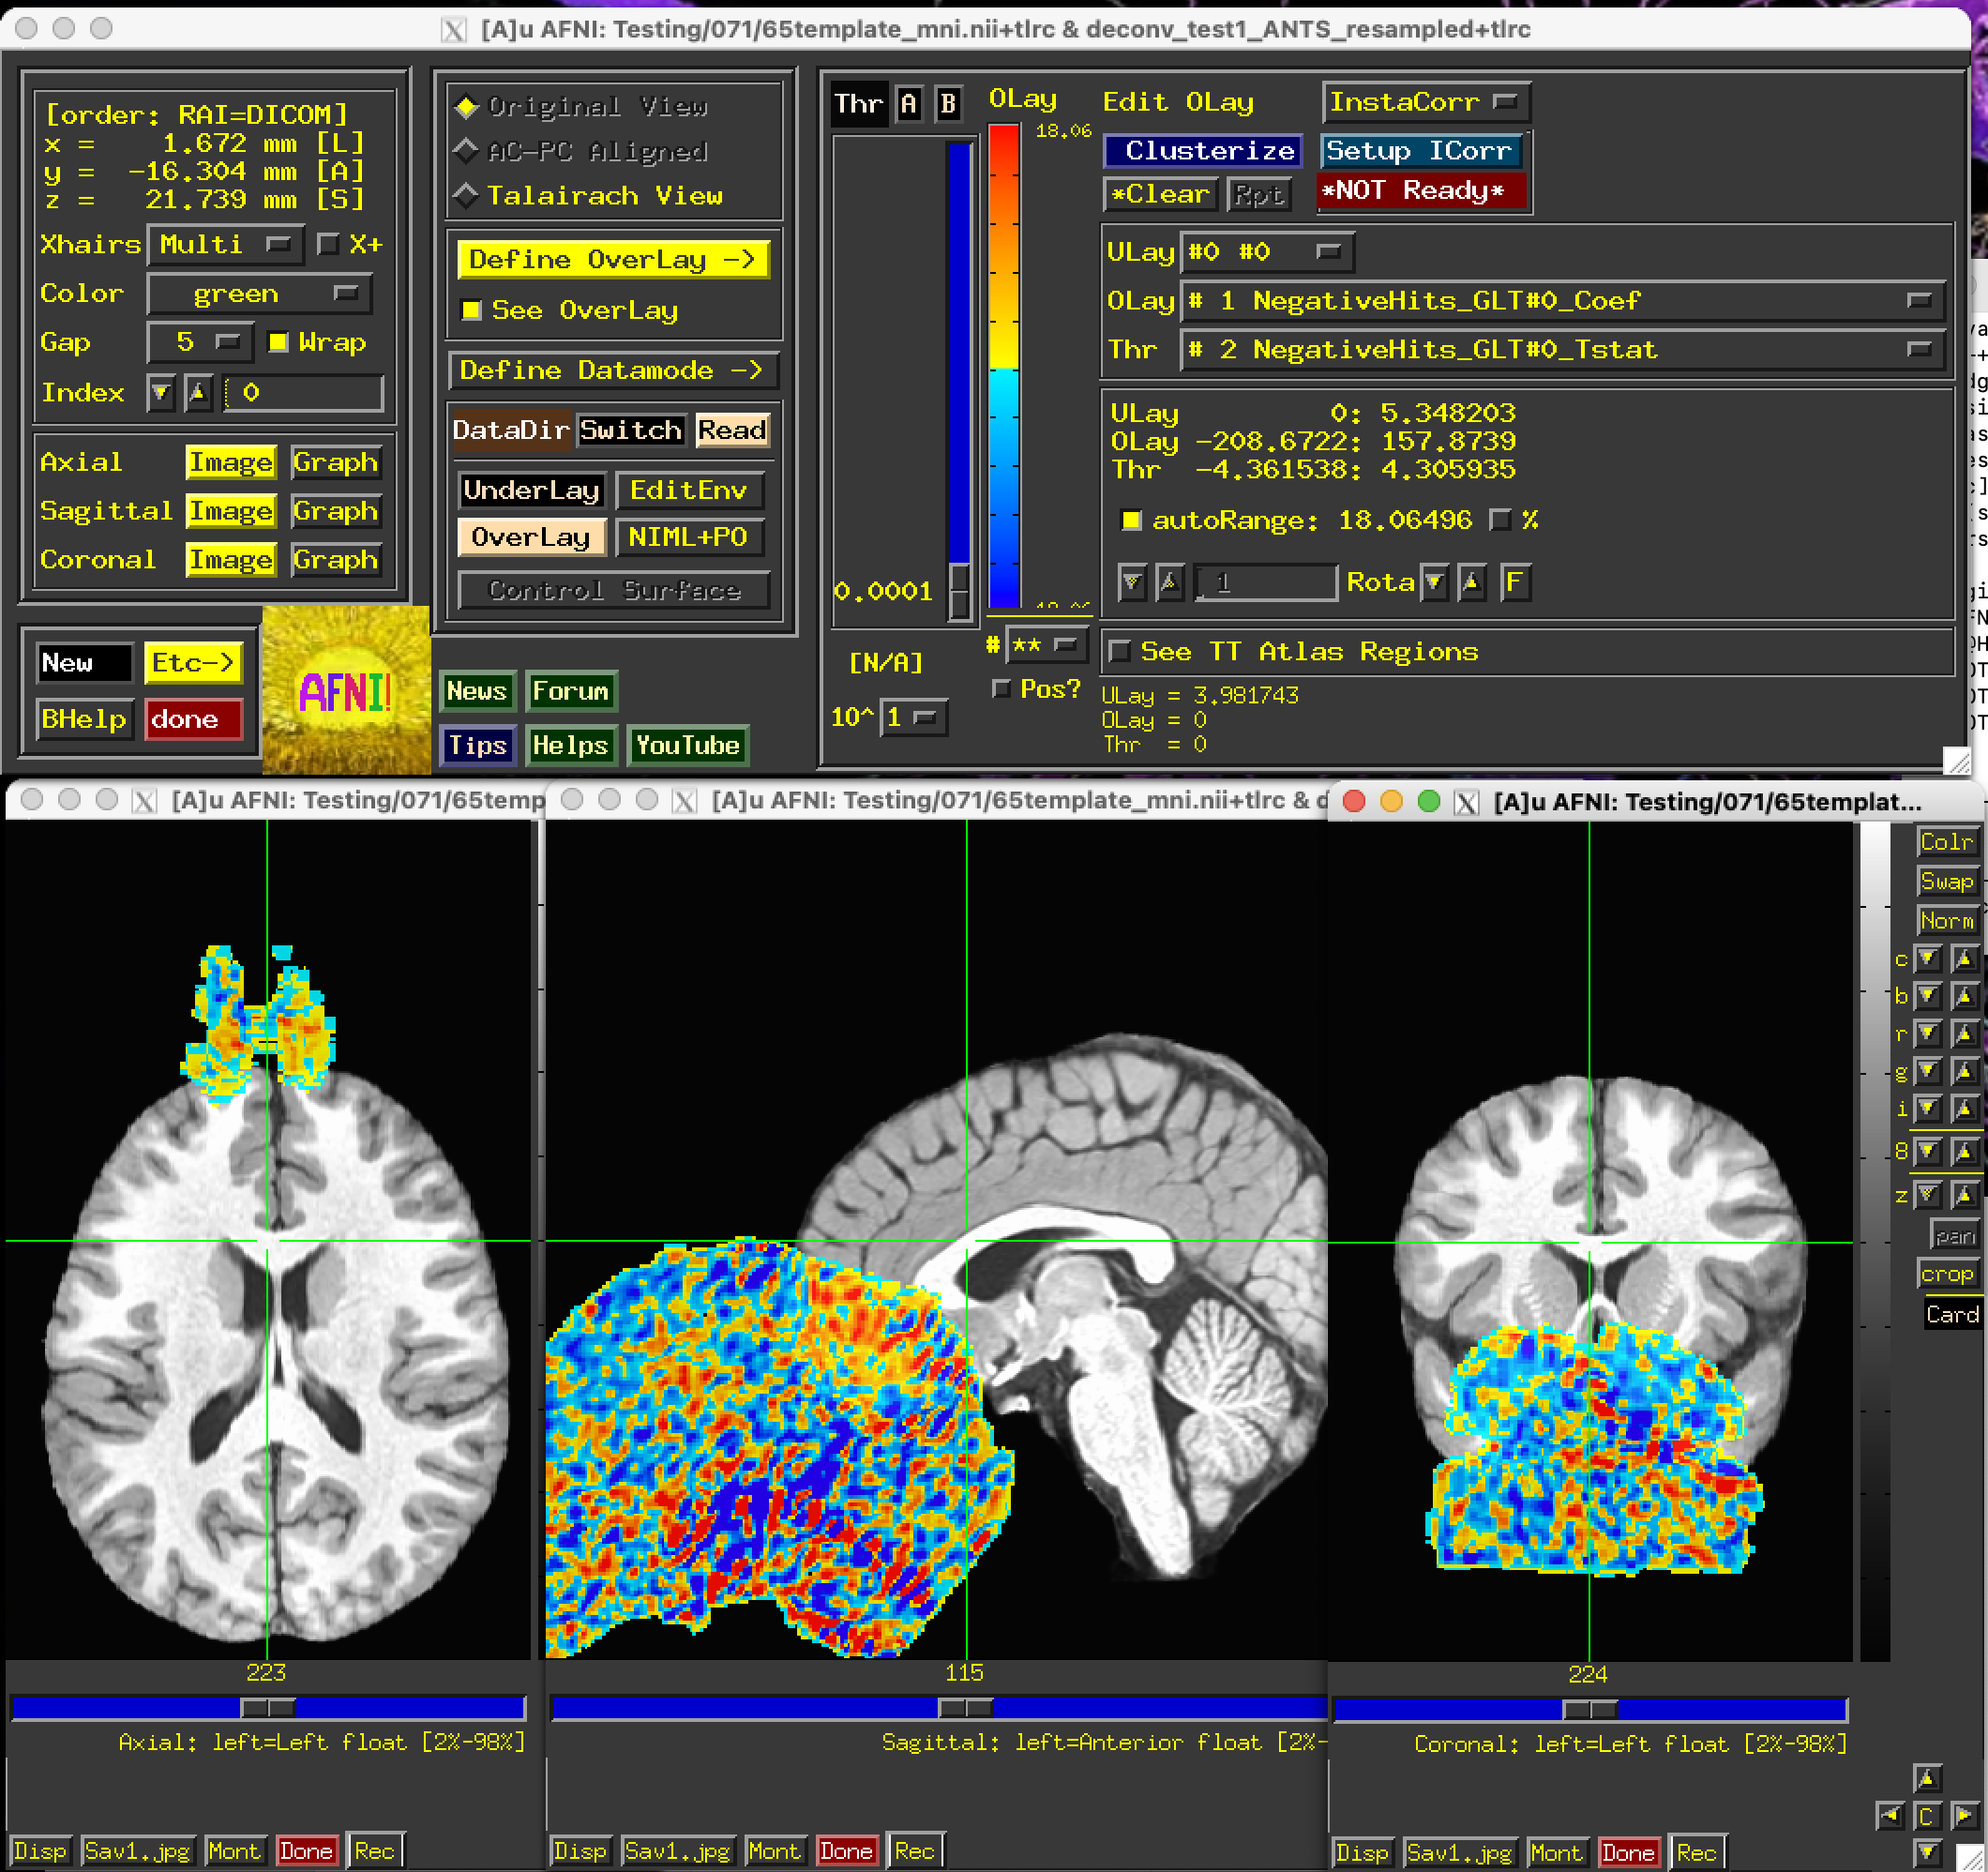Increase contrast with 'c' up arrow

click(1964, 958)
